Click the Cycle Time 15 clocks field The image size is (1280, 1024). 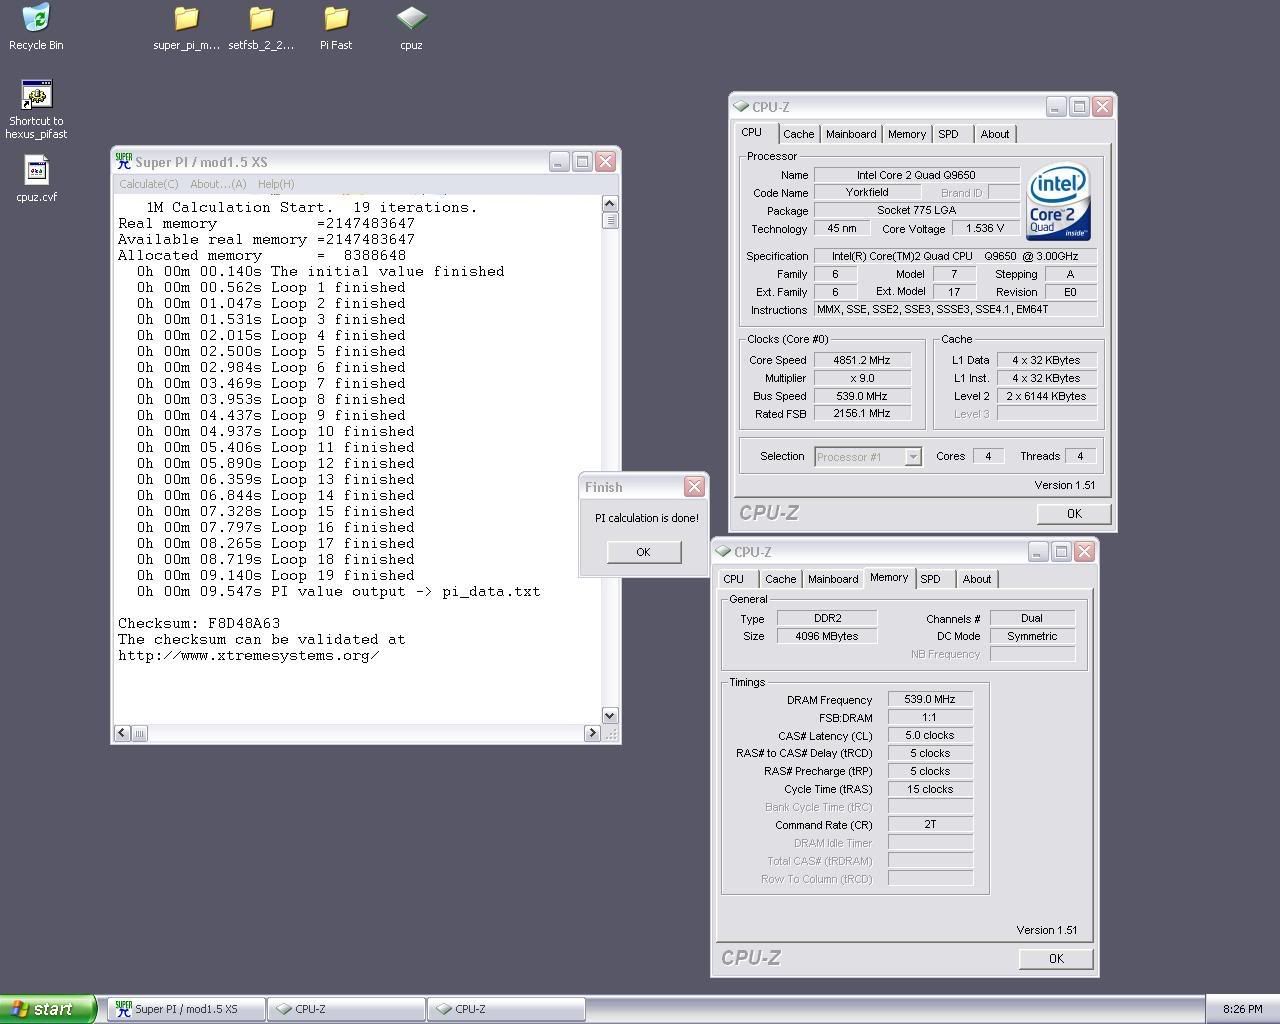(x=930, y=789)
